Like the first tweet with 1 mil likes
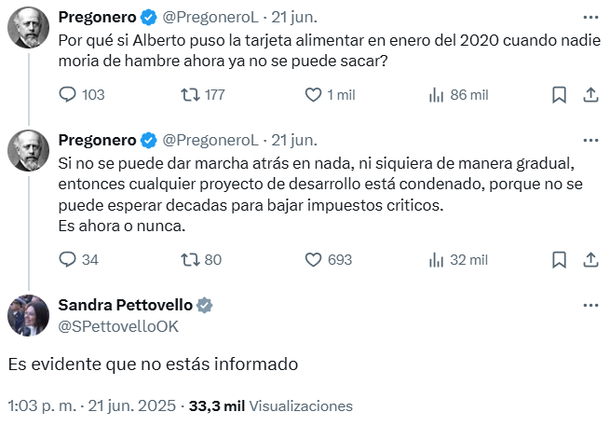This screenshot has height=426, width=610. [312, 95]
